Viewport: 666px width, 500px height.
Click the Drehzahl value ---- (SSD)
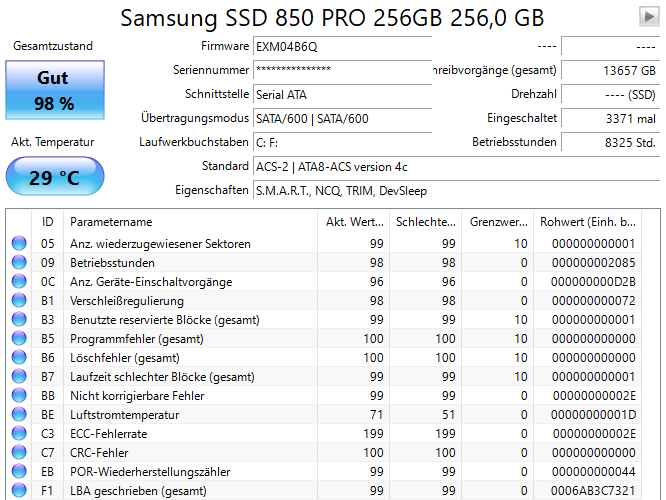click(x=611, y=94)
